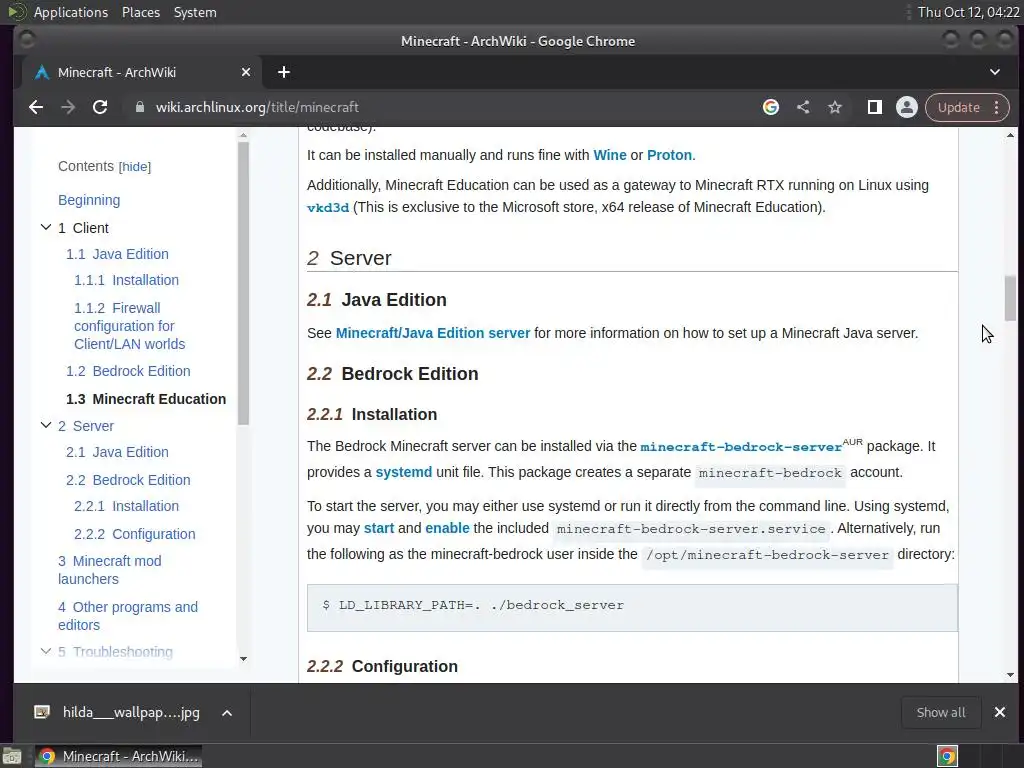Open the Places menu
The width and height of the screenshot is (1024, 768).
point(140,12)
